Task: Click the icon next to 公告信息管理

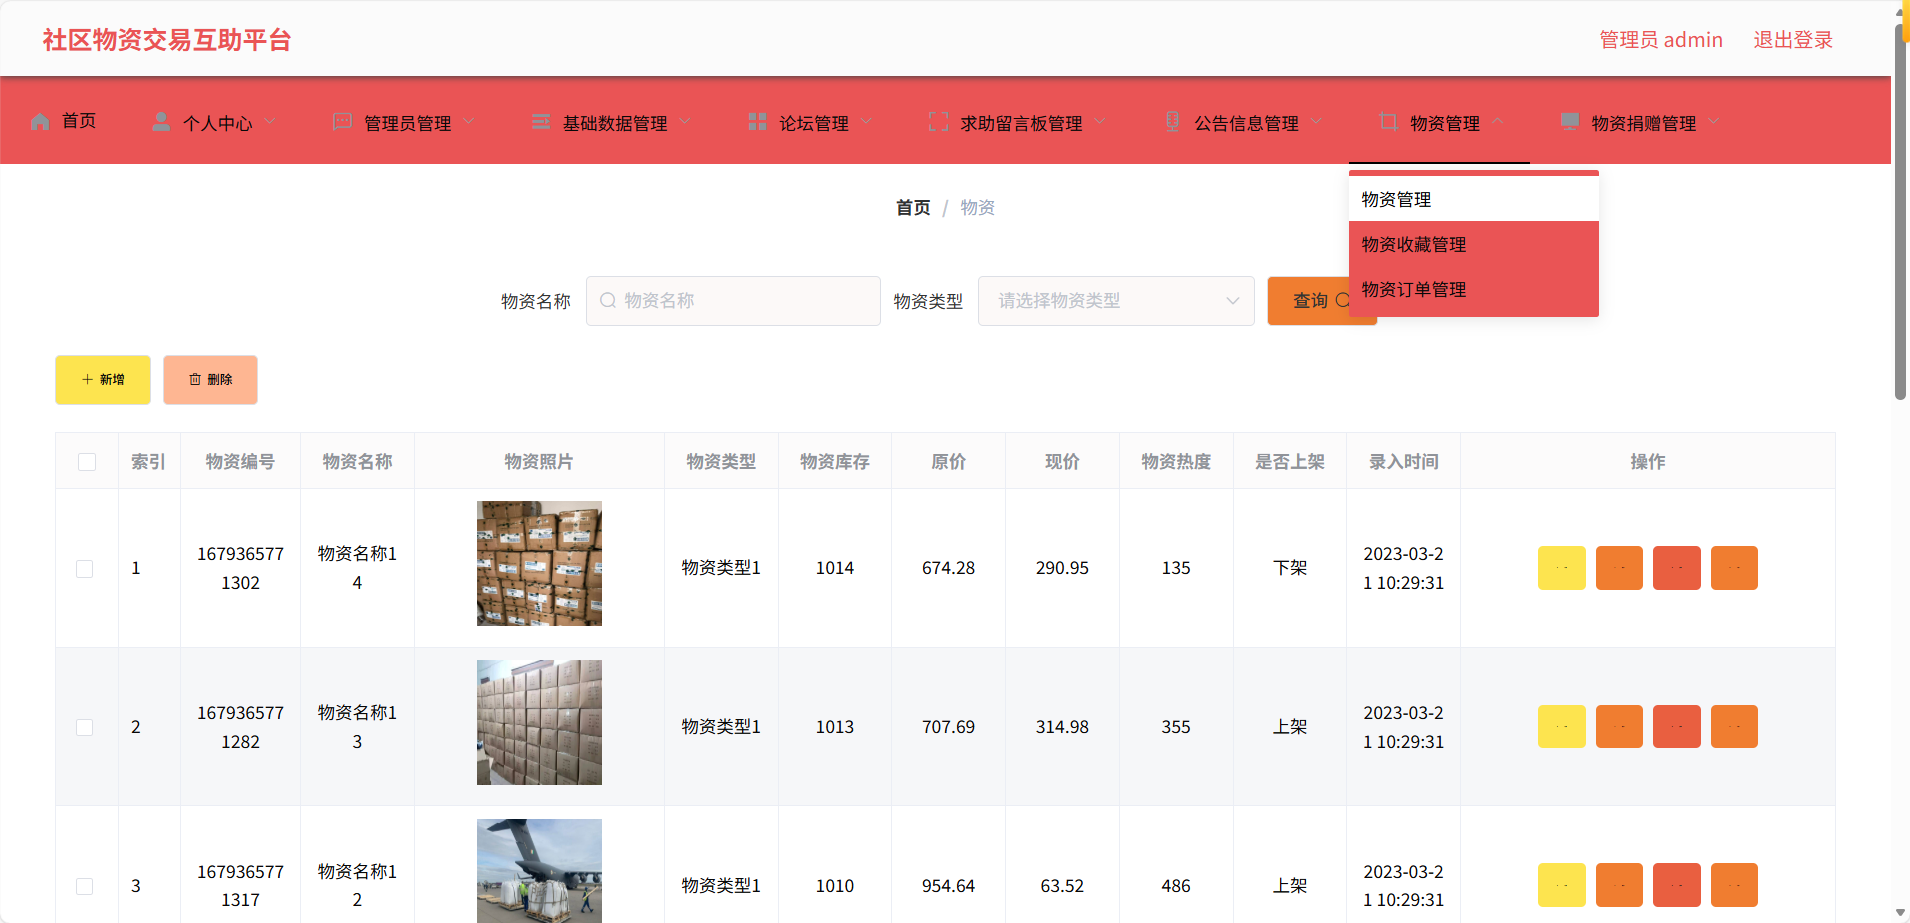Action: tap(1173, 122)
